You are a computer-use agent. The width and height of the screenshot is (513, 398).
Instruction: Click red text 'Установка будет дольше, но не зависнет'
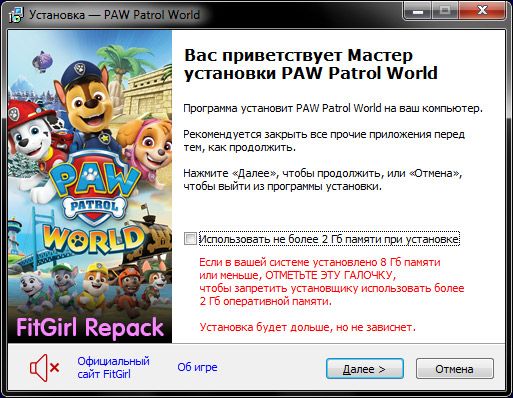point(308,327)
